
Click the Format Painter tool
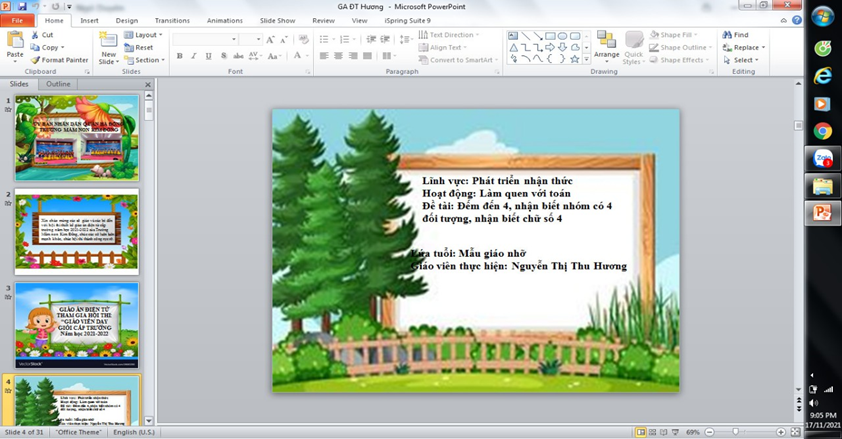(59, 60)
